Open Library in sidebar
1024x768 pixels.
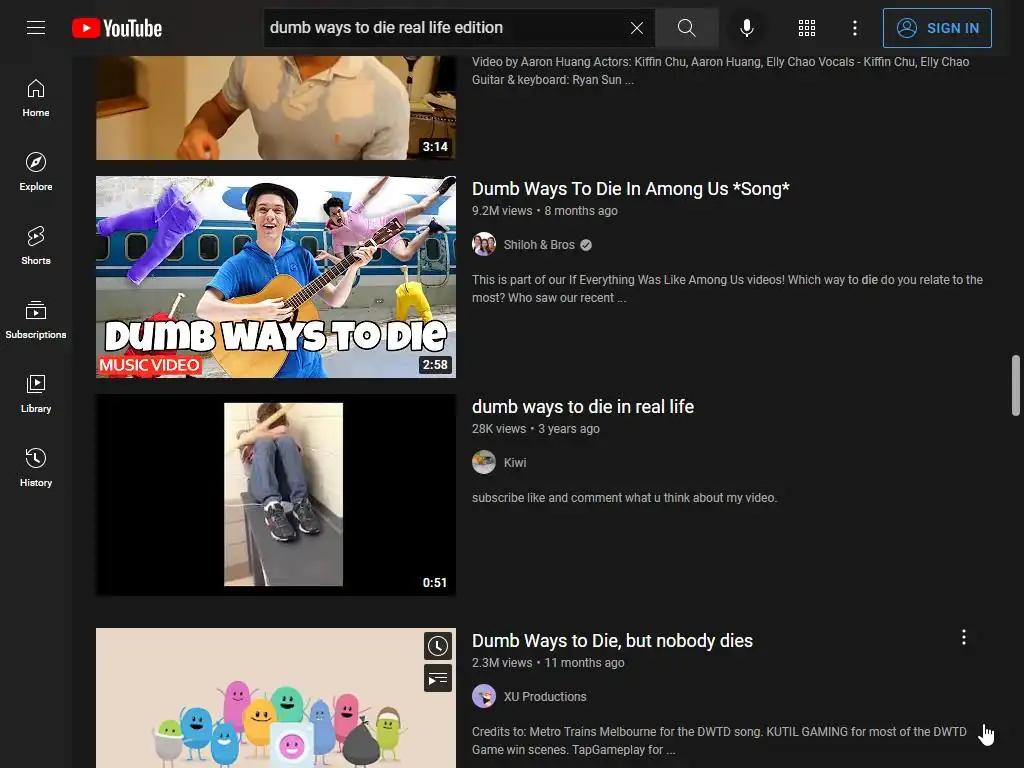[36, 393]
